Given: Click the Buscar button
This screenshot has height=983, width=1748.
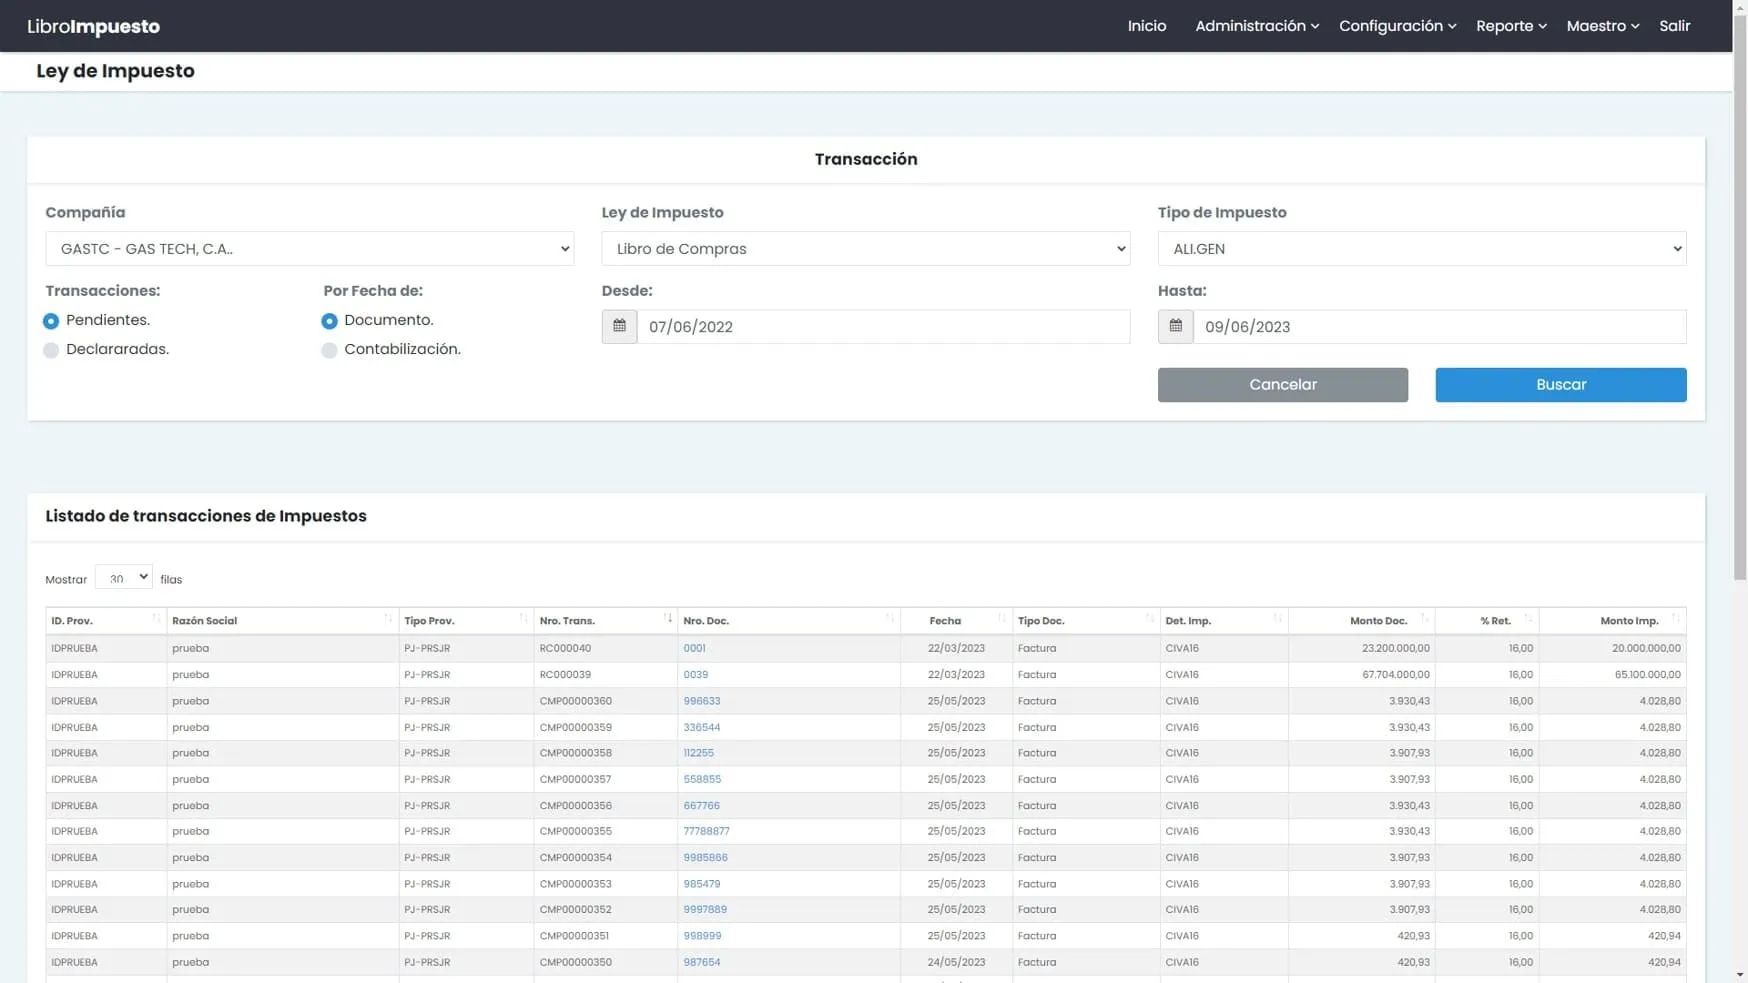Looking at the screenshot, I should pyautogui.click(x=1560, y=384).
